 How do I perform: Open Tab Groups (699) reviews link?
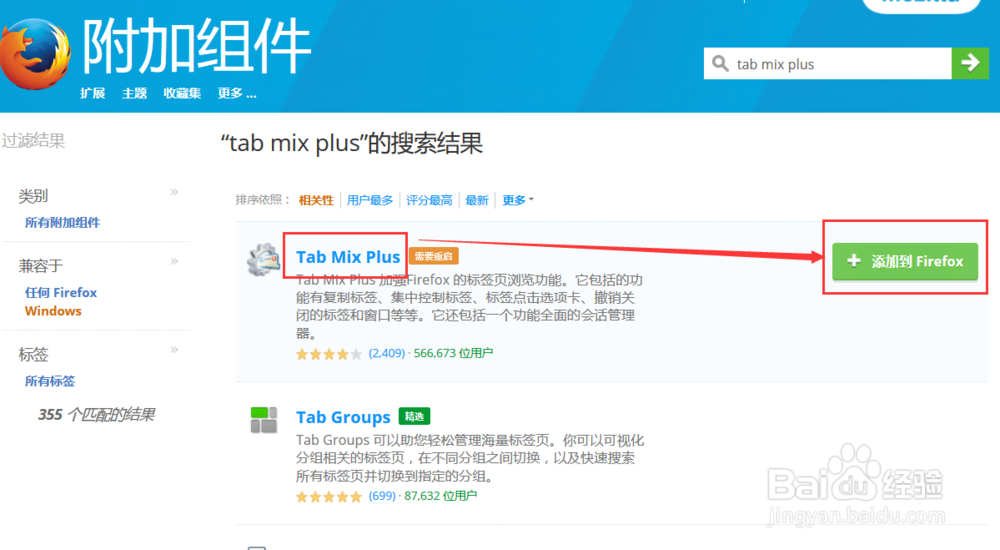coord(382,496)
